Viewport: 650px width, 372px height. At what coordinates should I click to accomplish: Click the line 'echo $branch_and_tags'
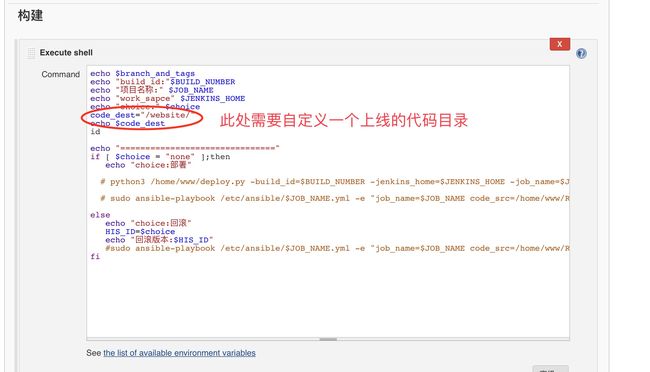[x=143, y=73]
